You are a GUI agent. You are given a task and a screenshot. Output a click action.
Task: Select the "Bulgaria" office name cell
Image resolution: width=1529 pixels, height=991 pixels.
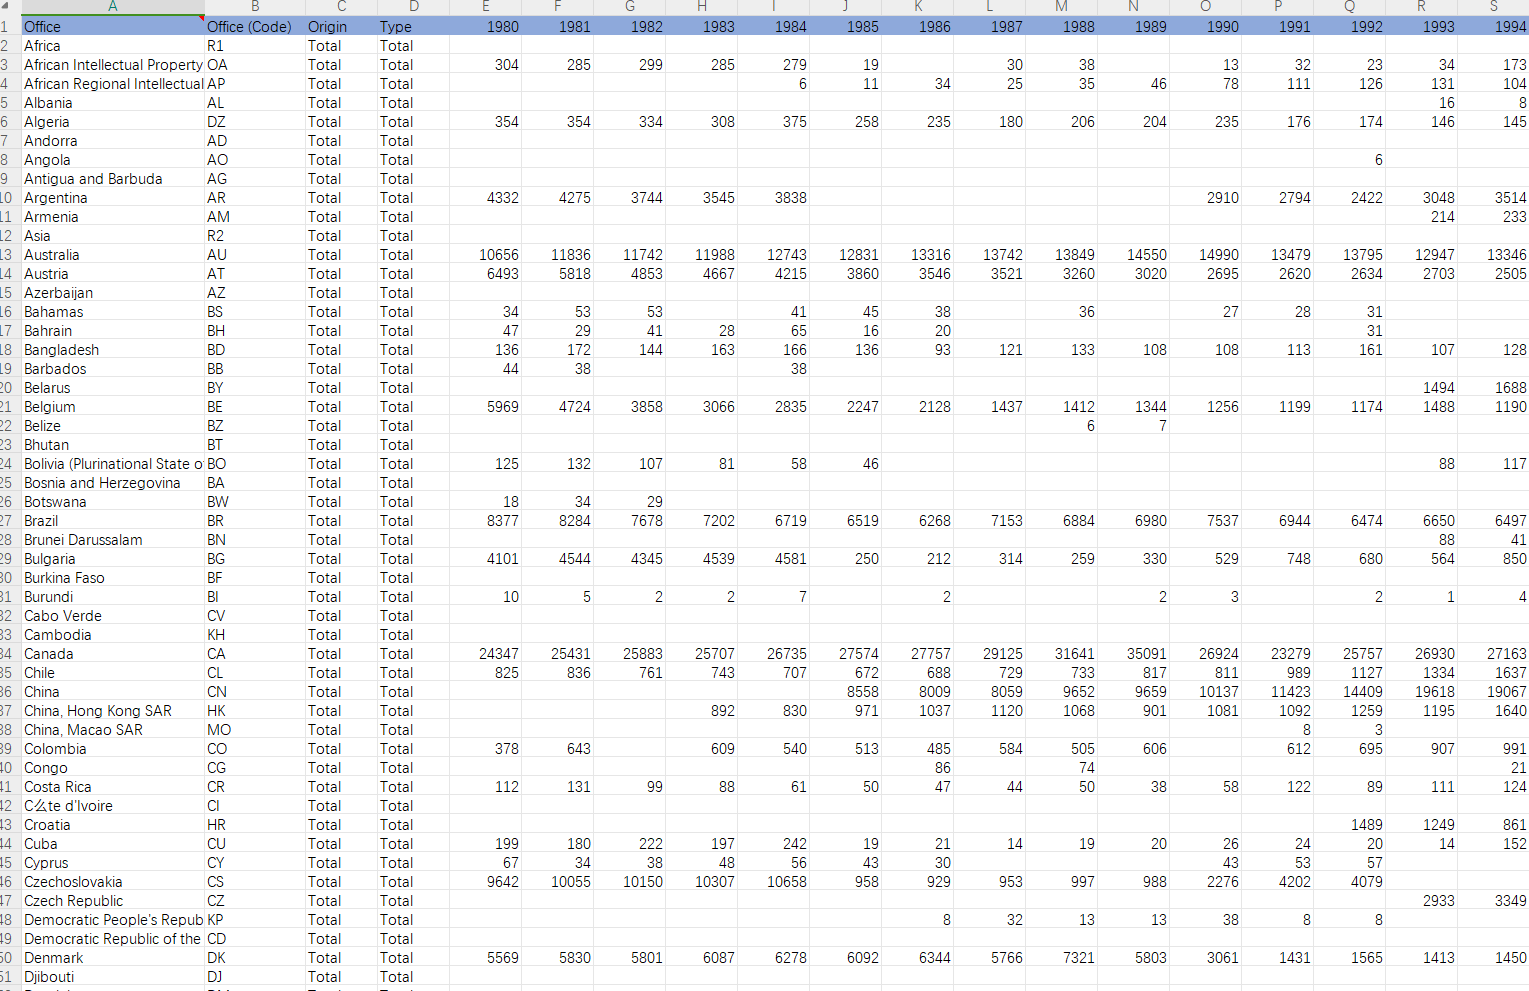(x=113, y=559)
